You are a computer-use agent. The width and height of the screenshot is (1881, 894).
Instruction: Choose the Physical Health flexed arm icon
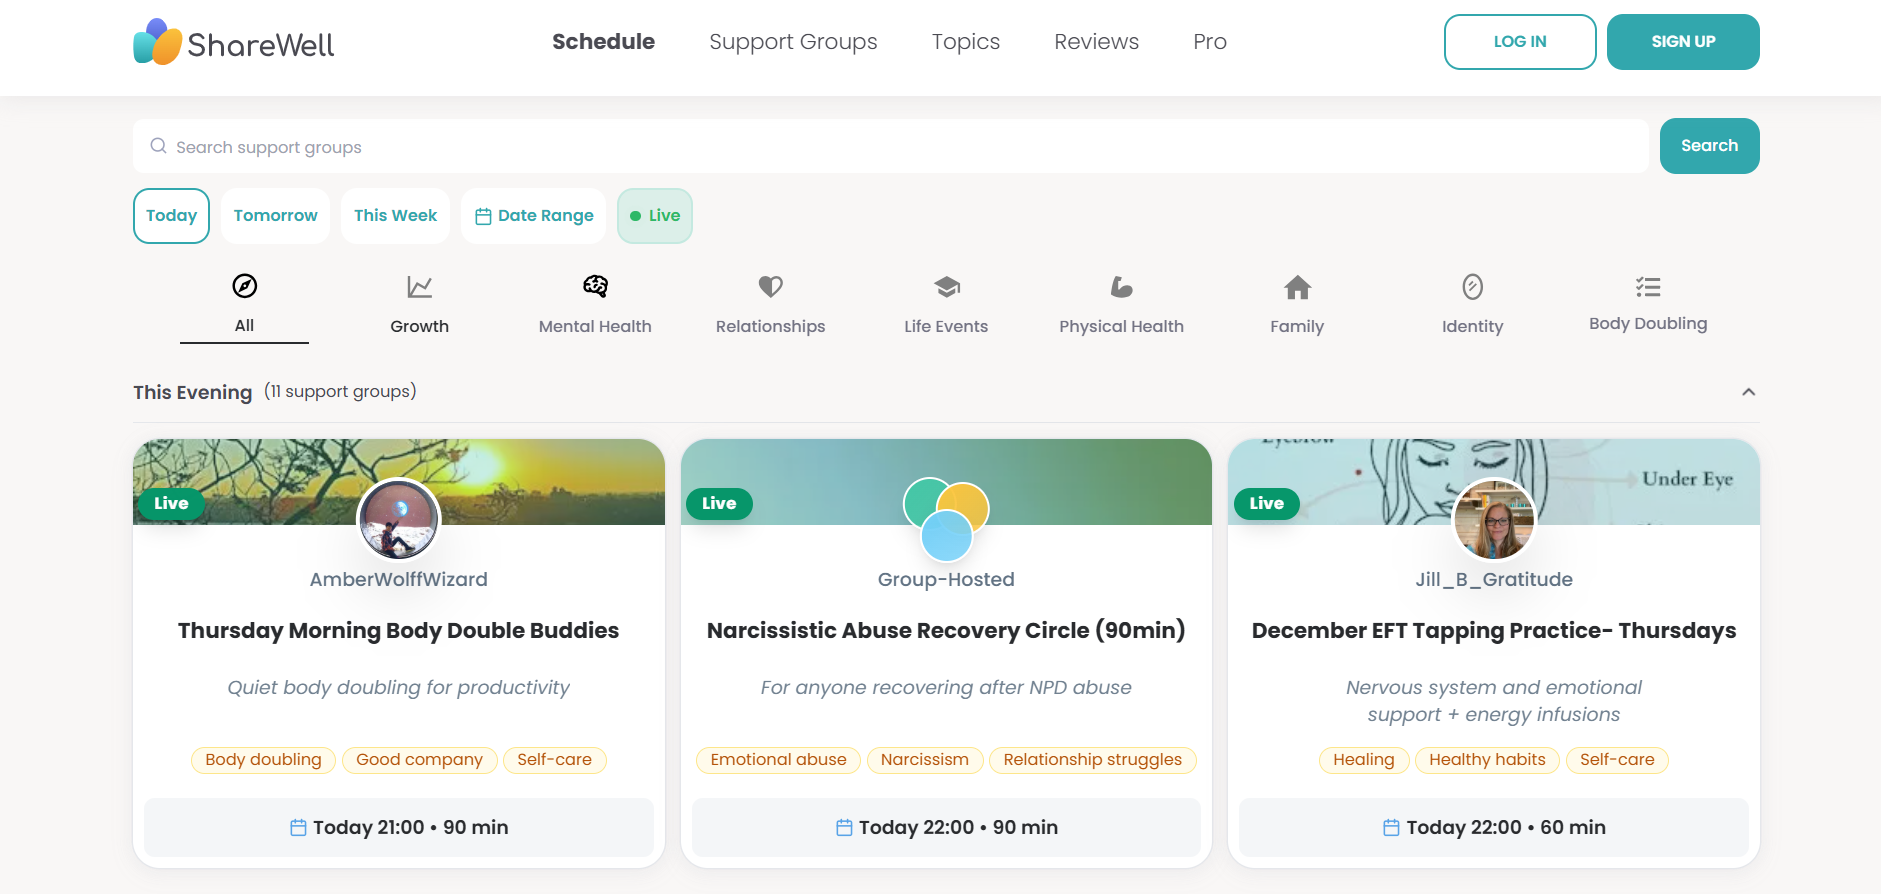point(1121,287)
